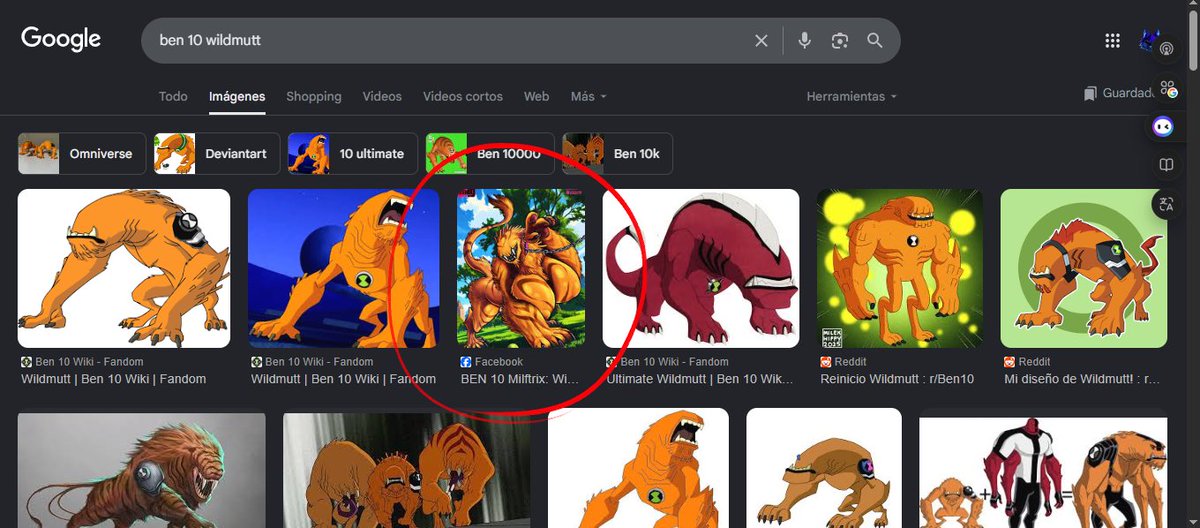Open the Mi diseño de Wildmutt thumbnail
1200x528 pixels.
point(1084,268)
